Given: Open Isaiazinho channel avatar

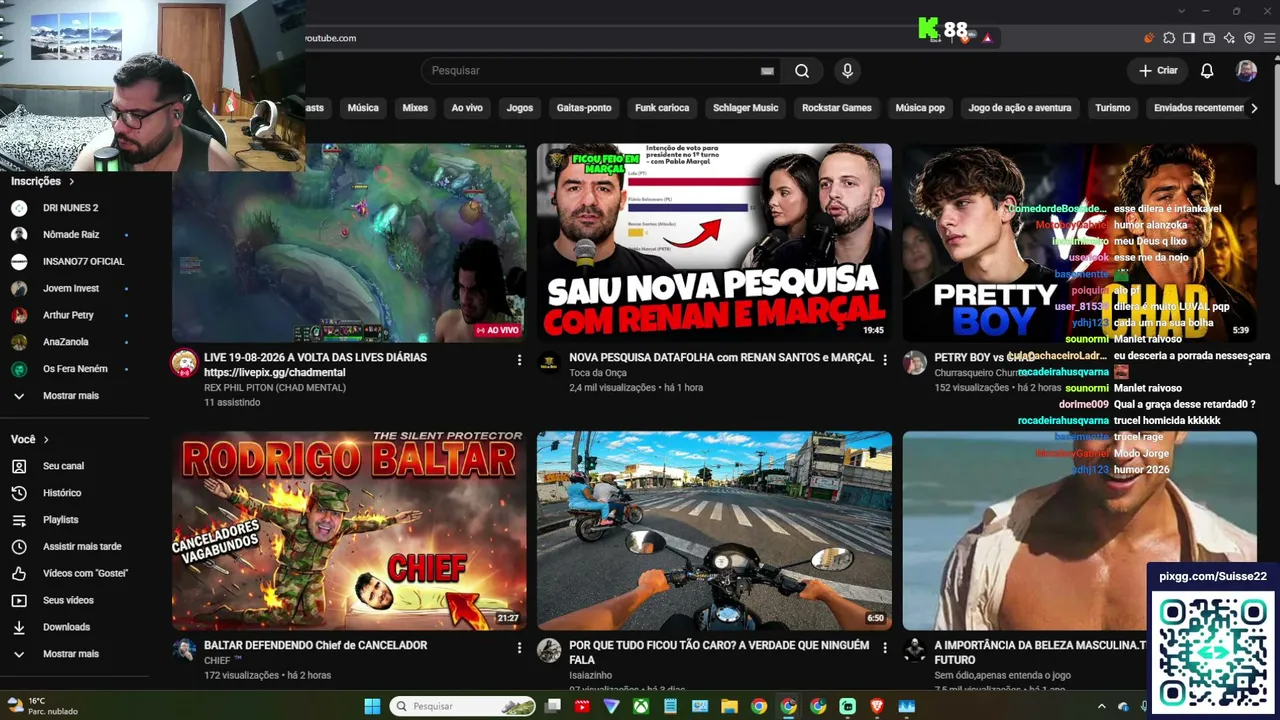Looking at the screenshot, I should click(x=549, y=651).
